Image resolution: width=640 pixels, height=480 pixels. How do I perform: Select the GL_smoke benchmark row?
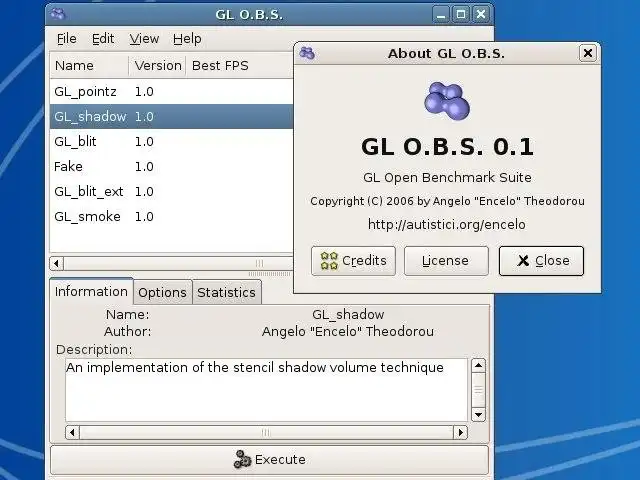171,216
